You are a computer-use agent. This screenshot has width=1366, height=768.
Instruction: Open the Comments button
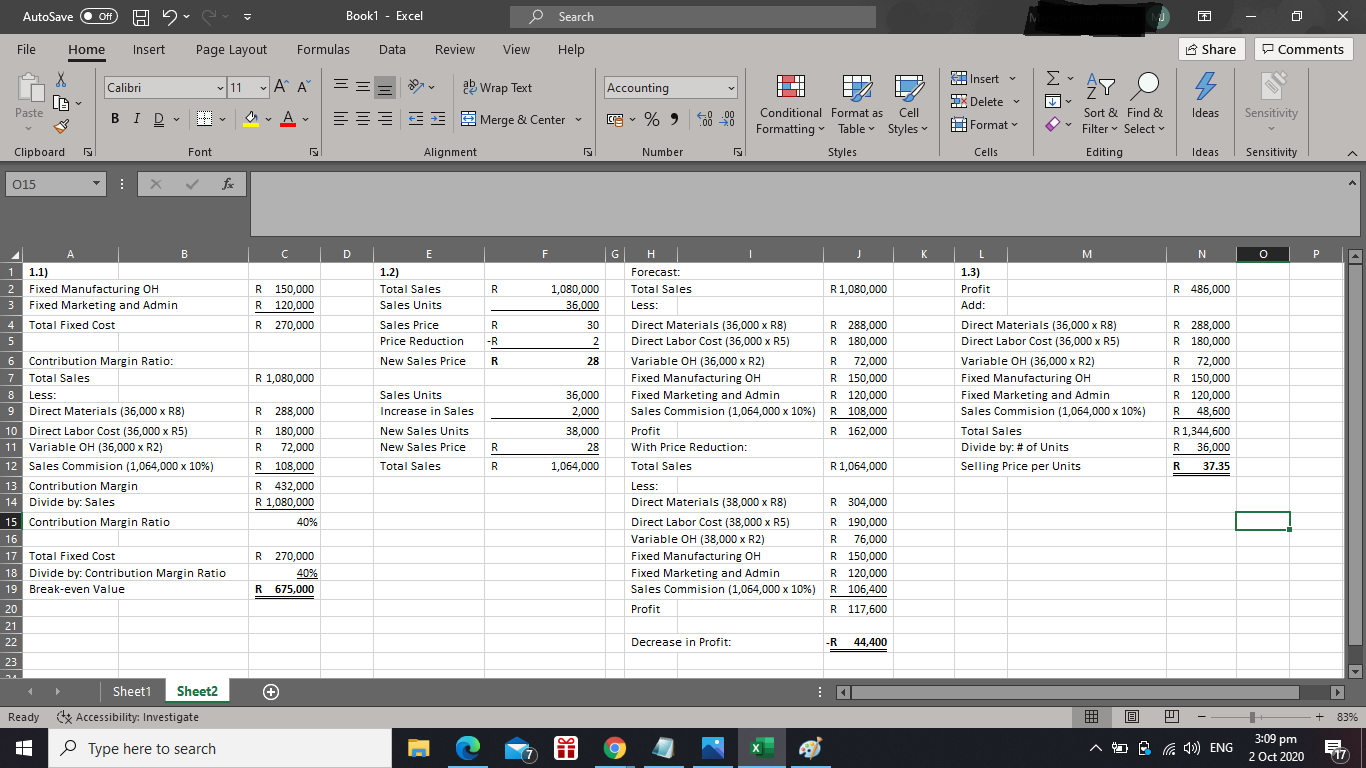(x=1303, y=49)
